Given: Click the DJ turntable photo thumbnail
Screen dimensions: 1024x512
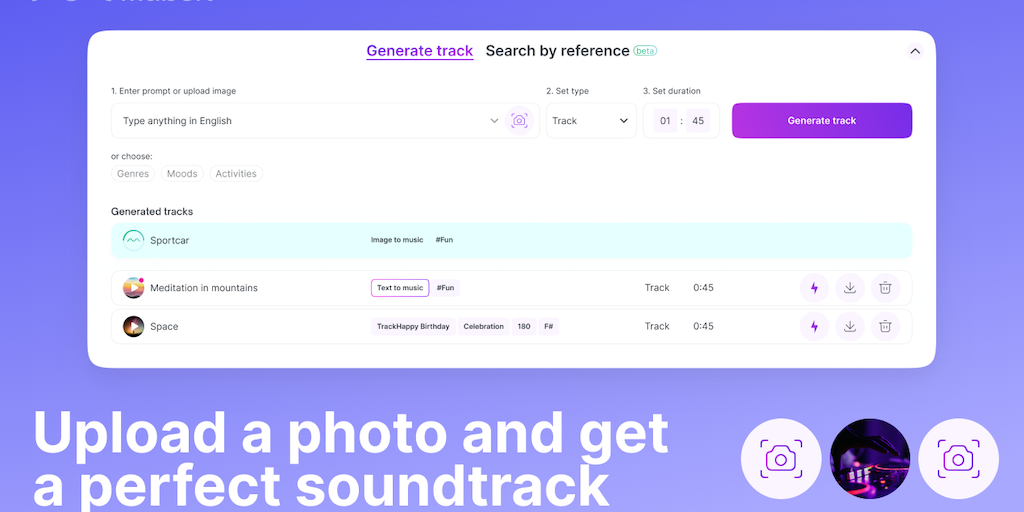Looking at the screenshot, I should coord(870,459).
